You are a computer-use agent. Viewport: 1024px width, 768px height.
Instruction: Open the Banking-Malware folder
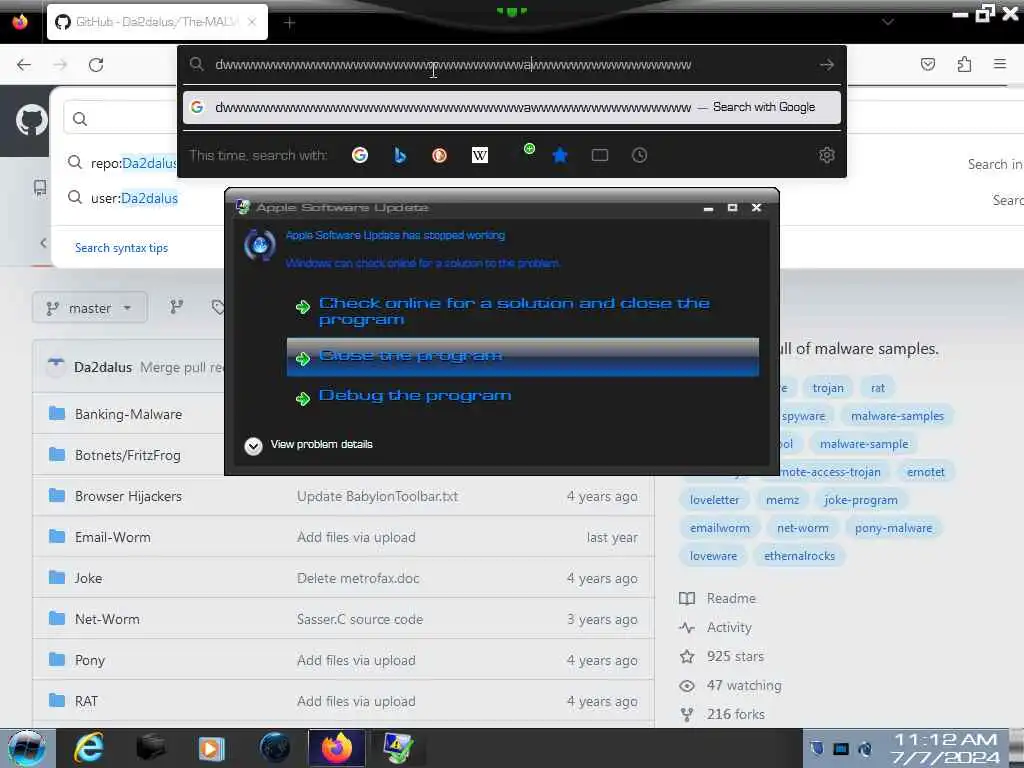pyautogui.click(x=128, y=414)
